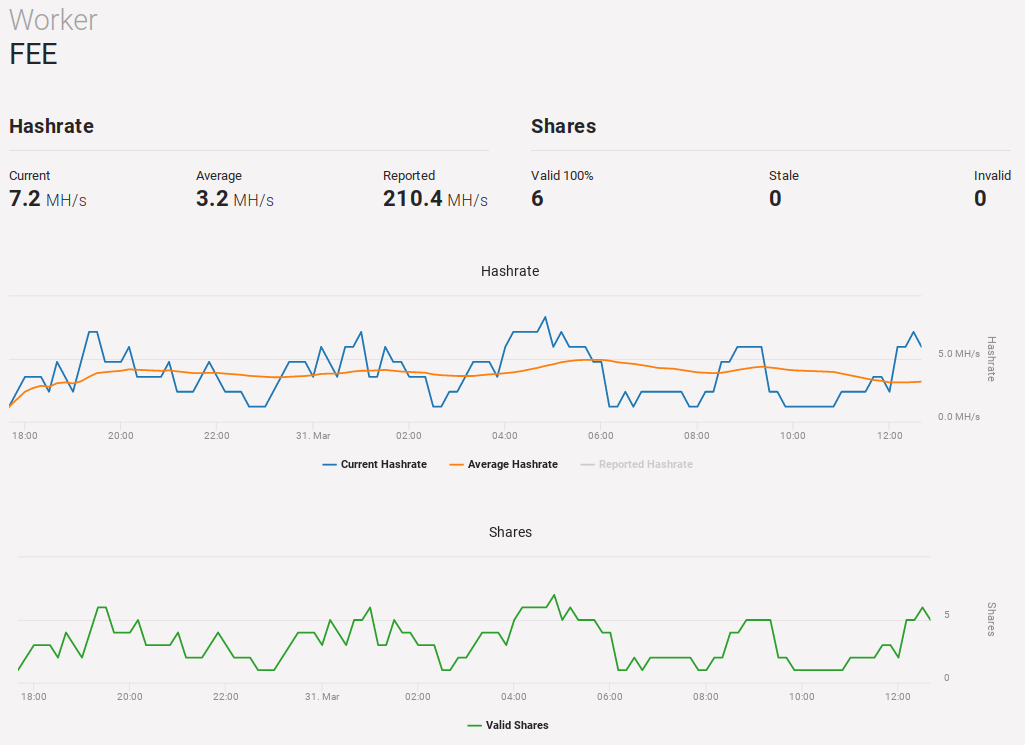This screenshot has height=745, width=1025.
Task: Click the Hashrate section heading
Action: coord(52,125)
